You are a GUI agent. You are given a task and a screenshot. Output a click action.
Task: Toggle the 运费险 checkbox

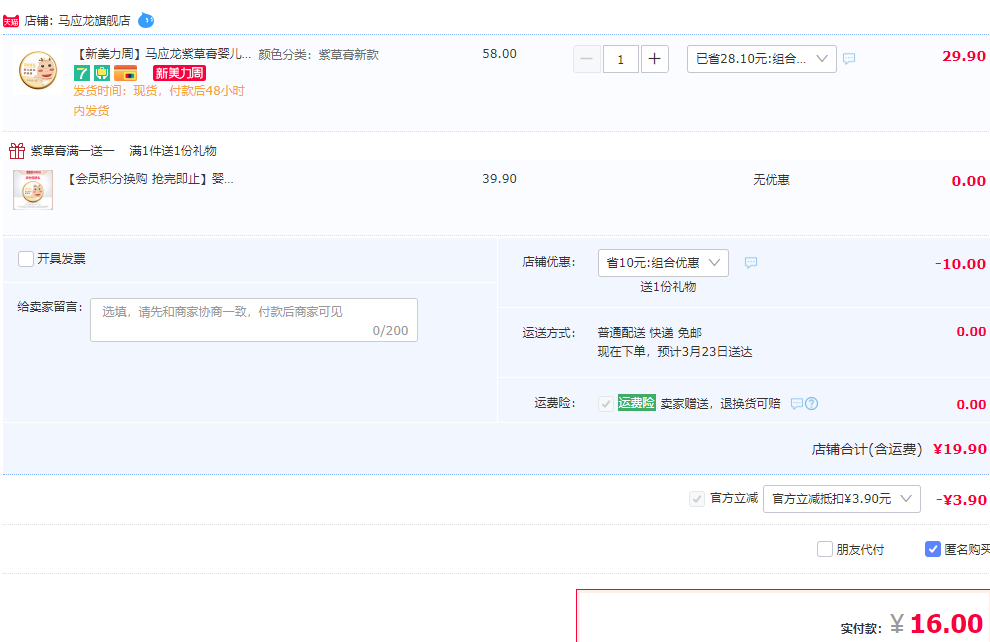point(605,404)
